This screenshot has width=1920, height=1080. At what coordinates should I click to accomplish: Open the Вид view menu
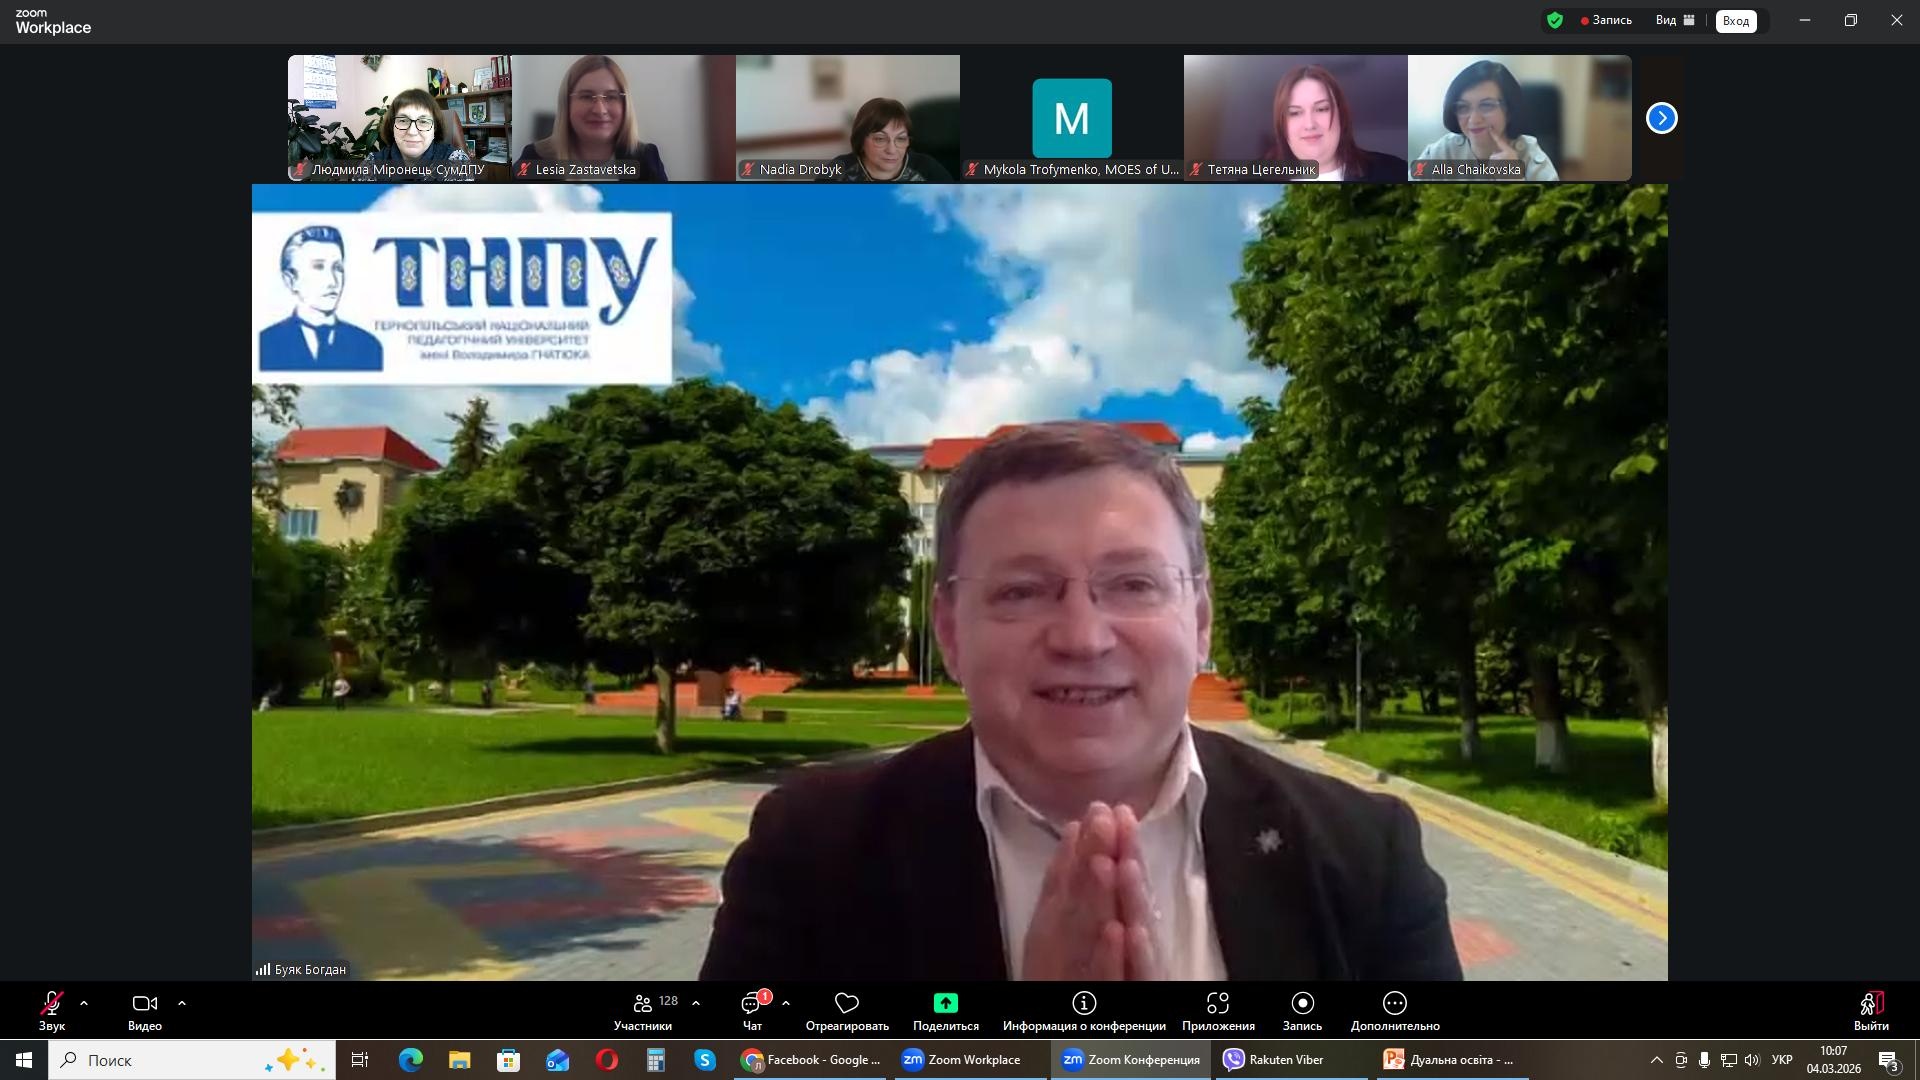1675,20
